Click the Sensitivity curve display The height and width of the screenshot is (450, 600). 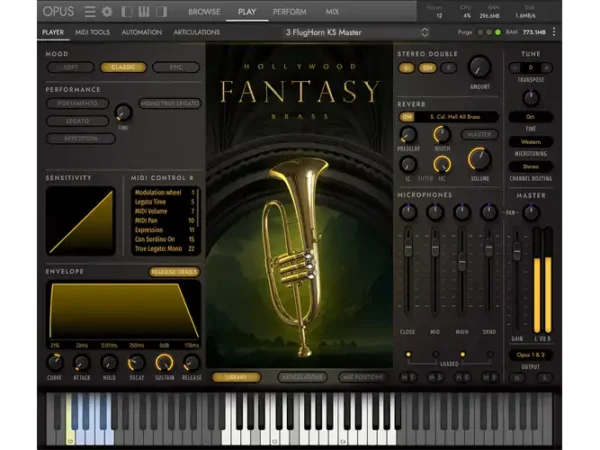point(80,221)
